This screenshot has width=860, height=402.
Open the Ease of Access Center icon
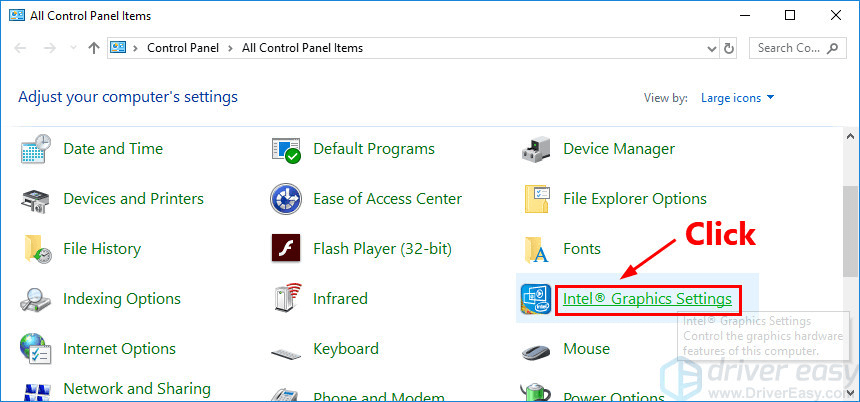tap(286, 199)
